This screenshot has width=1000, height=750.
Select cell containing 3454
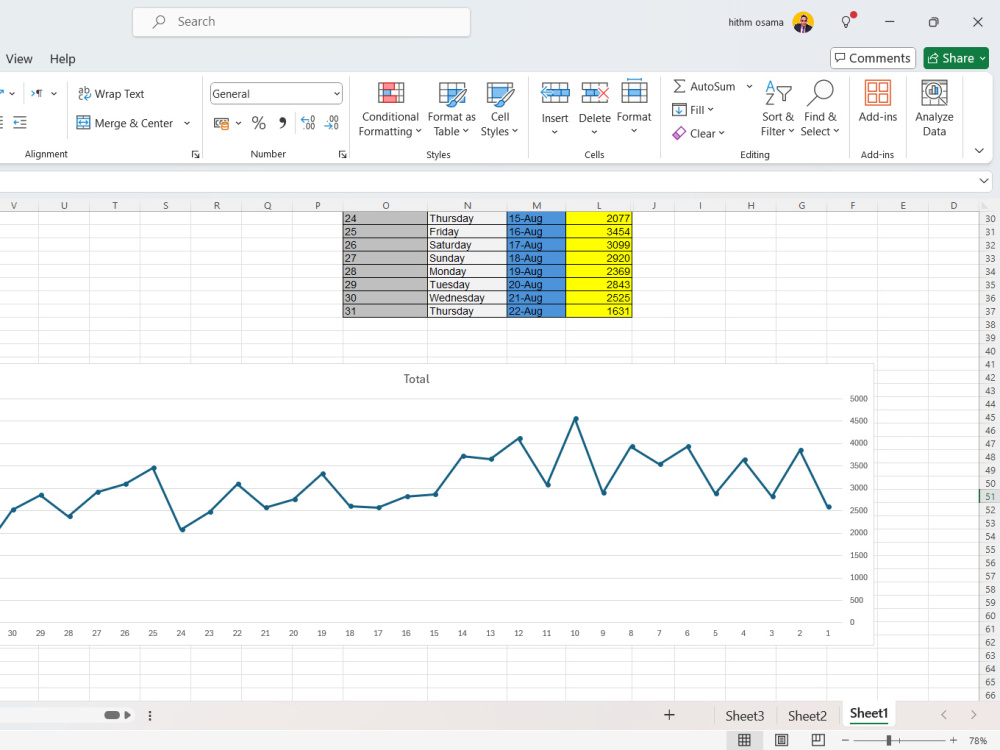coord(598,232)
